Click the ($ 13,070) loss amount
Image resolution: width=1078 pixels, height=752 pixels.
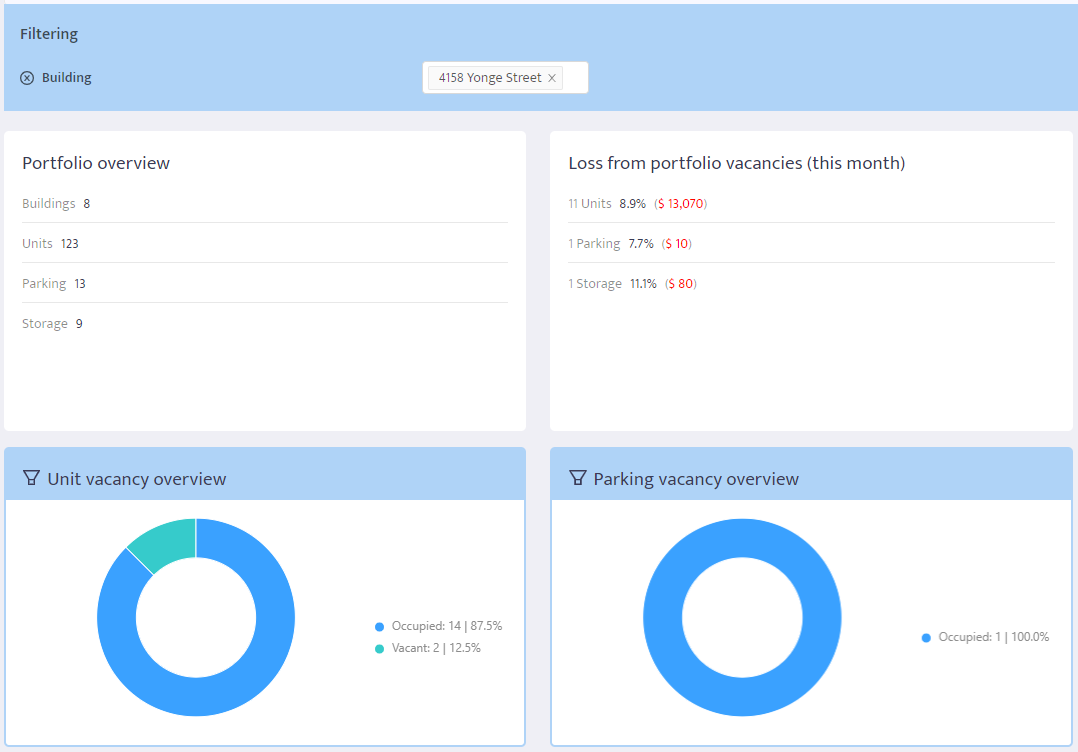click(x=680, y=203)
